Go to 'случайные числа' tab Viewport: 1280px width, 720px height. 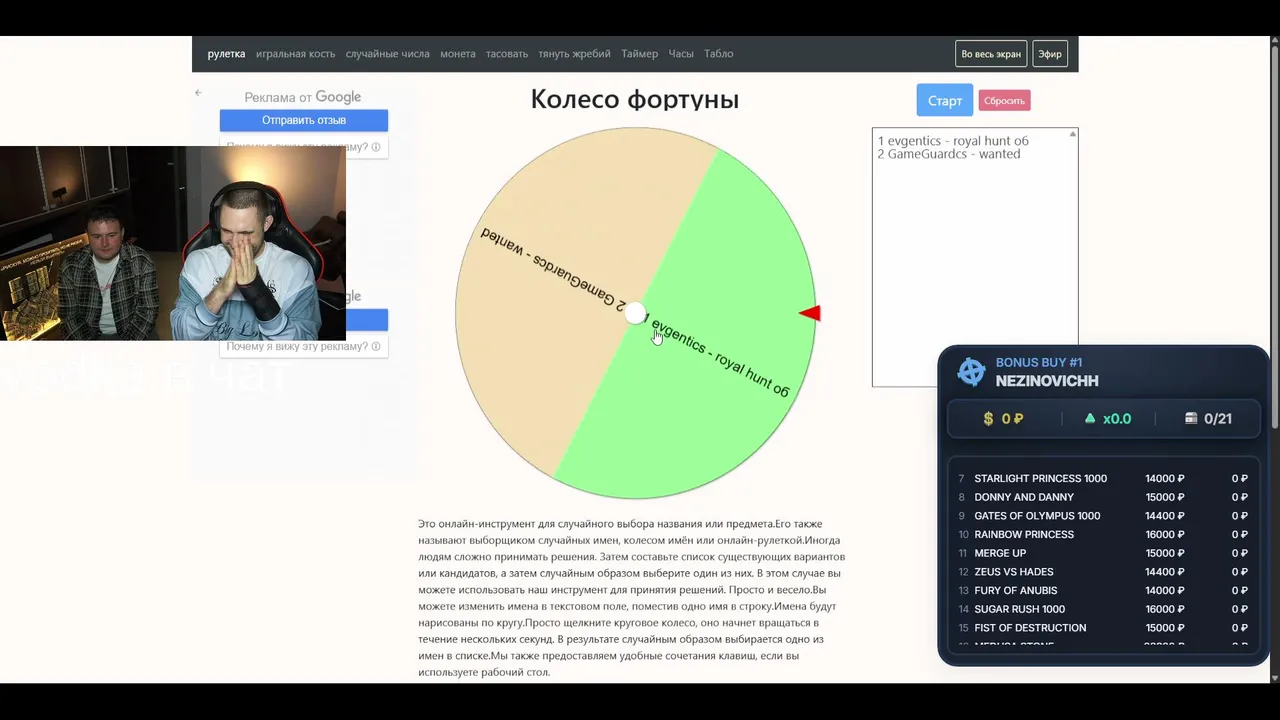click(x=387, y=54)
